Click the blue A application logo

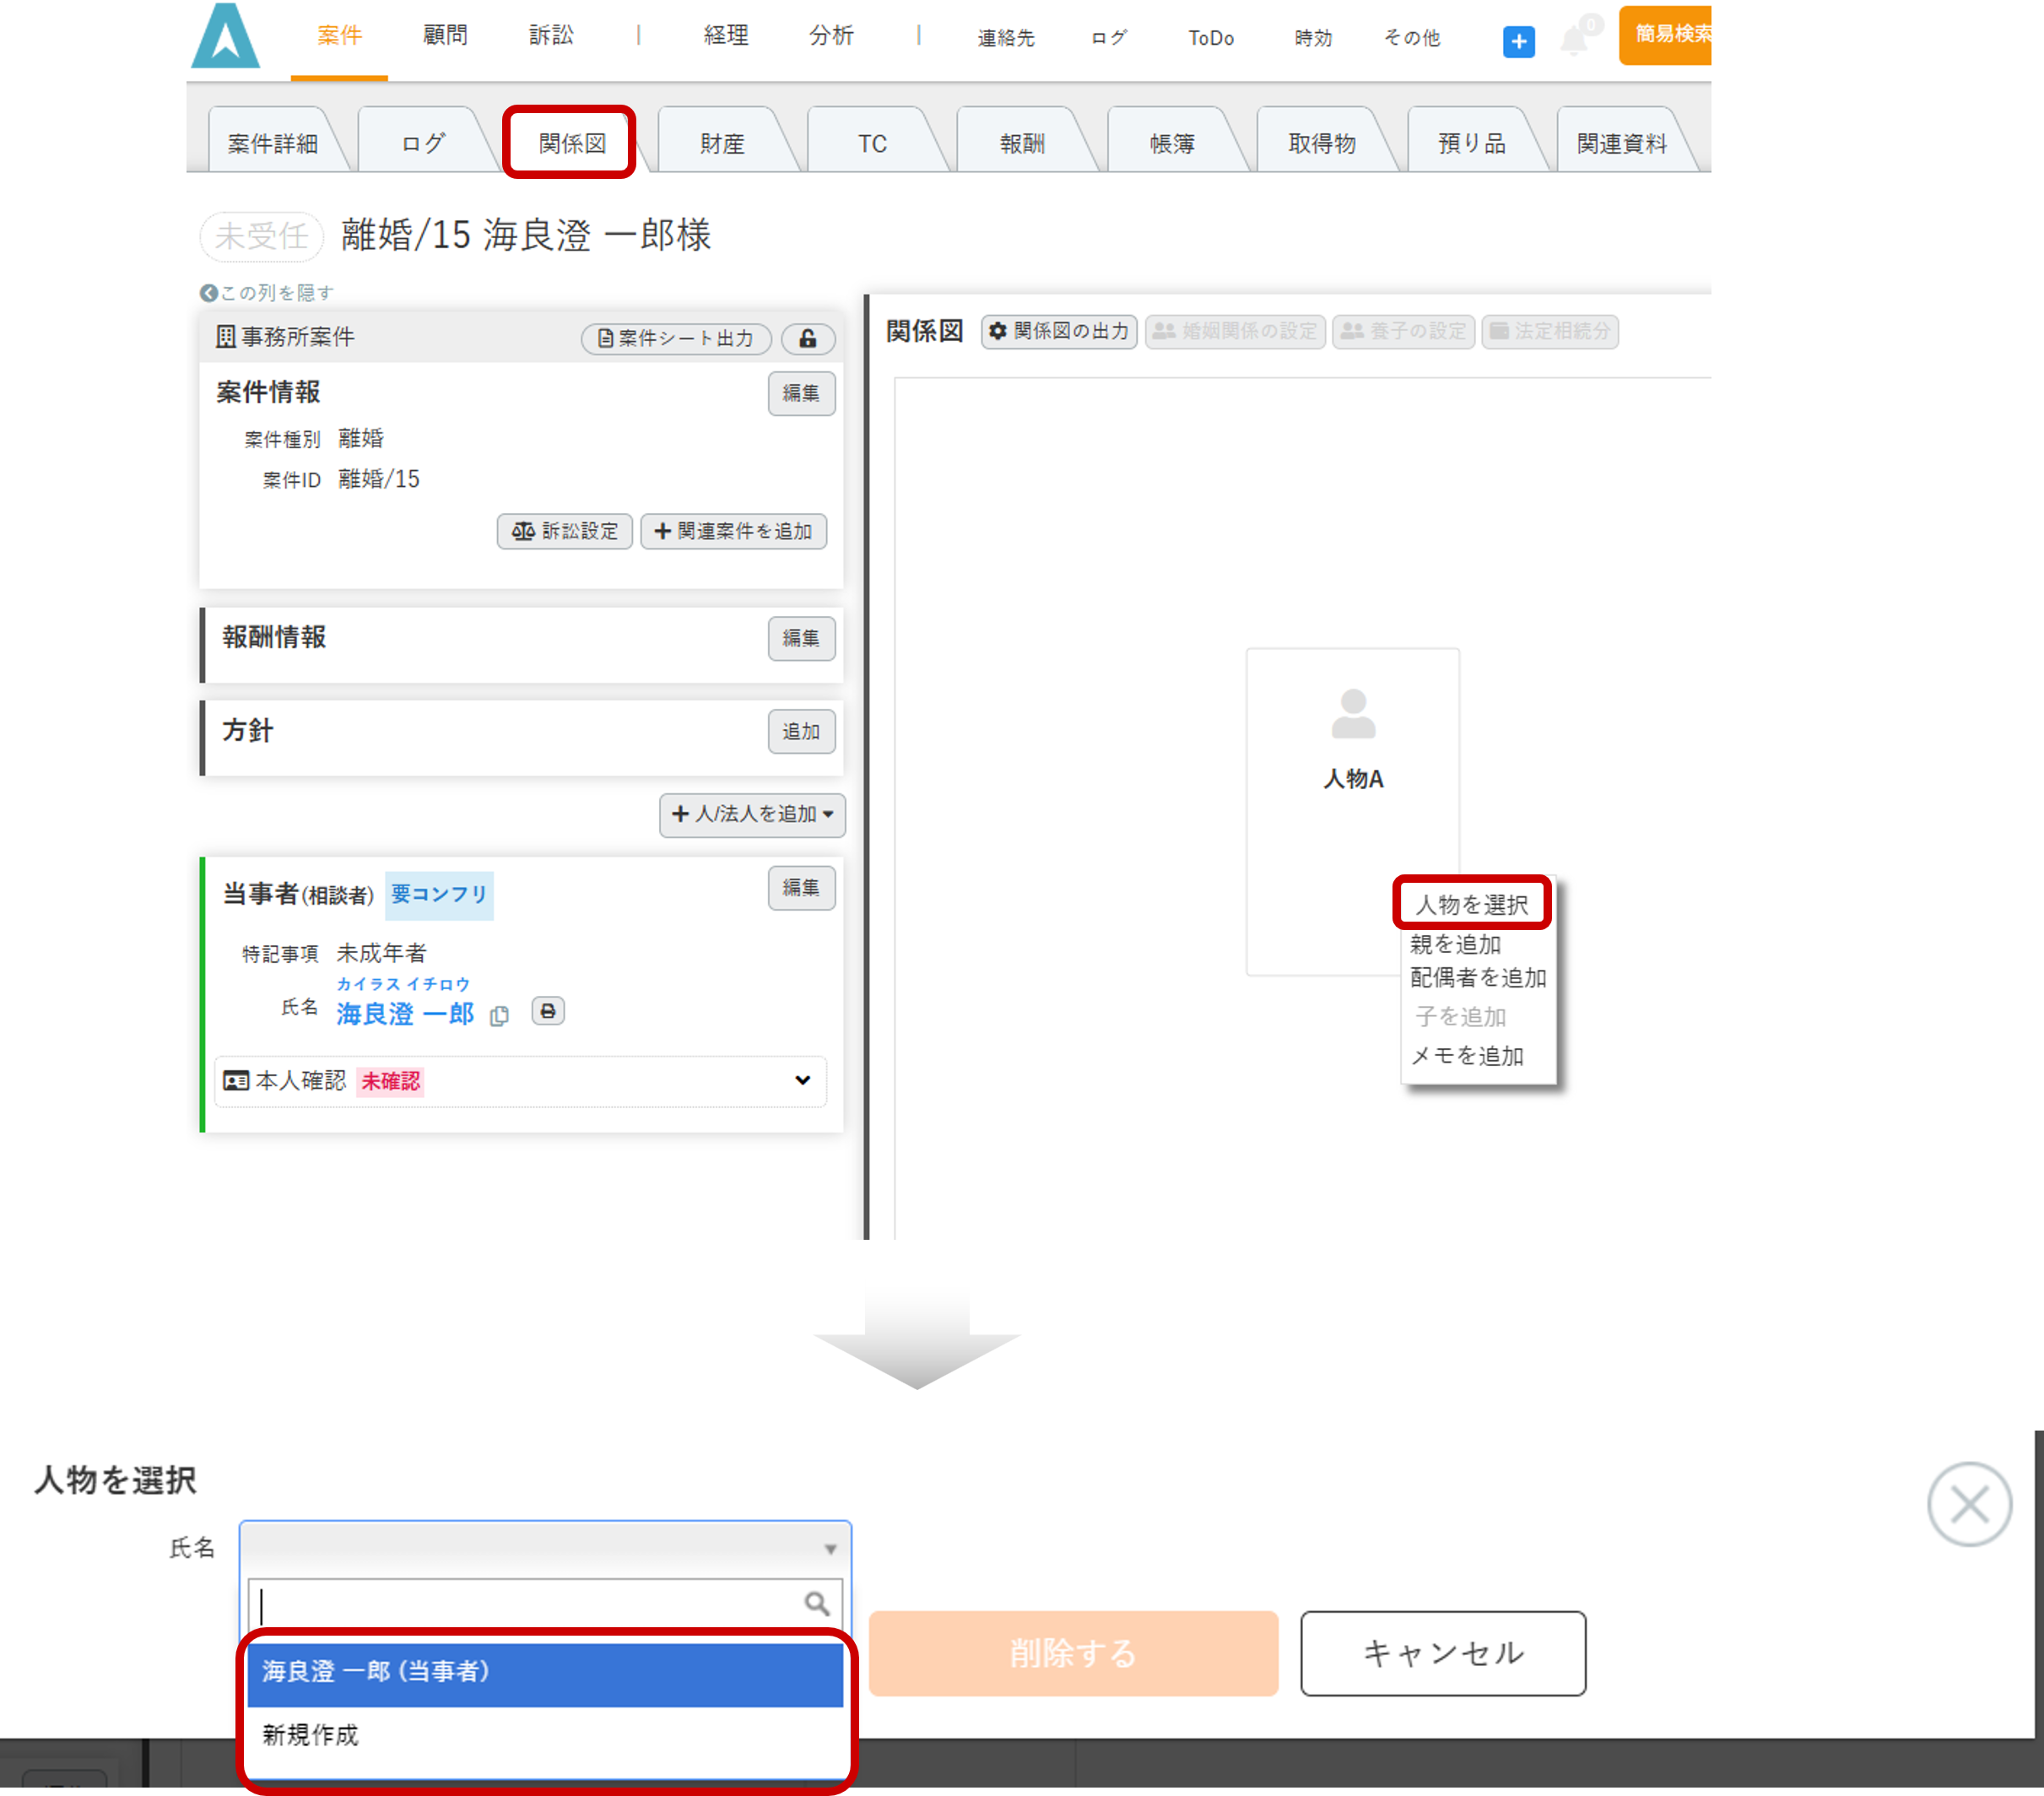tap(226, 36)
